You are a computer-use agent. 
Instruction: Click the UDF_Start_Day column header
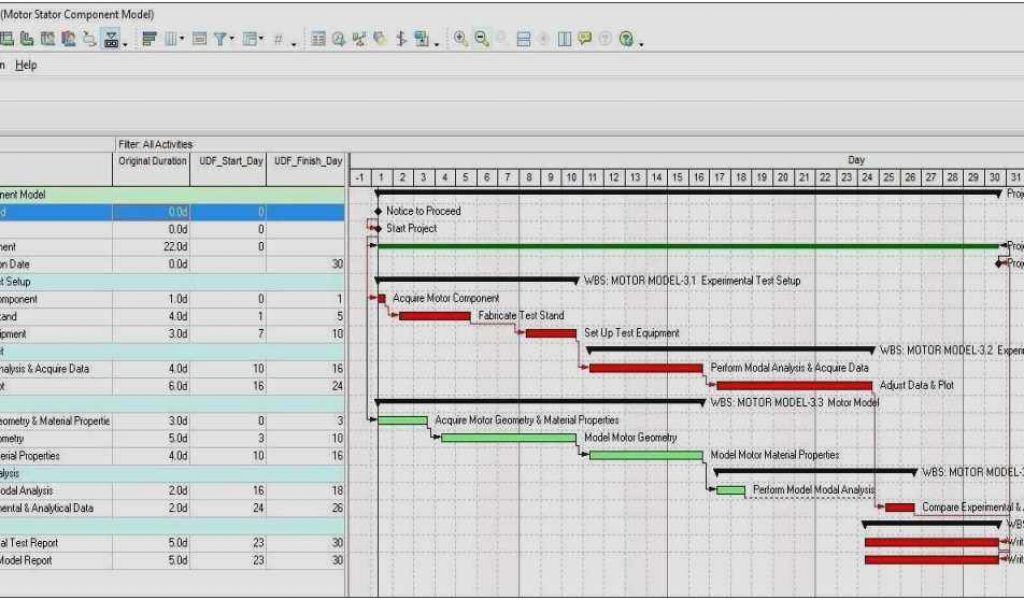tap(231, 161)
